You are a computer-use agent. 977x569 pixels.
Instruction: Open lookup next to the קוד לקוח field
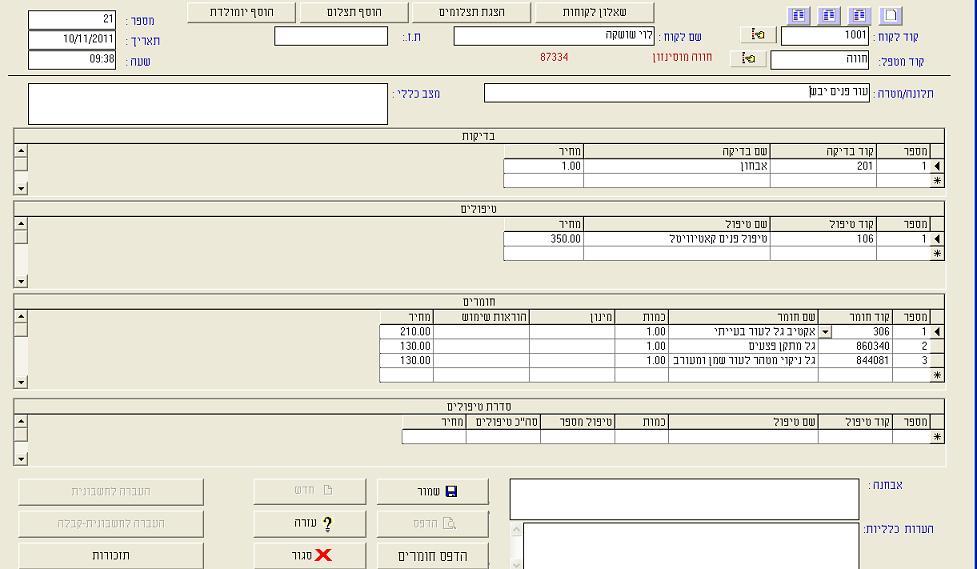point(758,35)
